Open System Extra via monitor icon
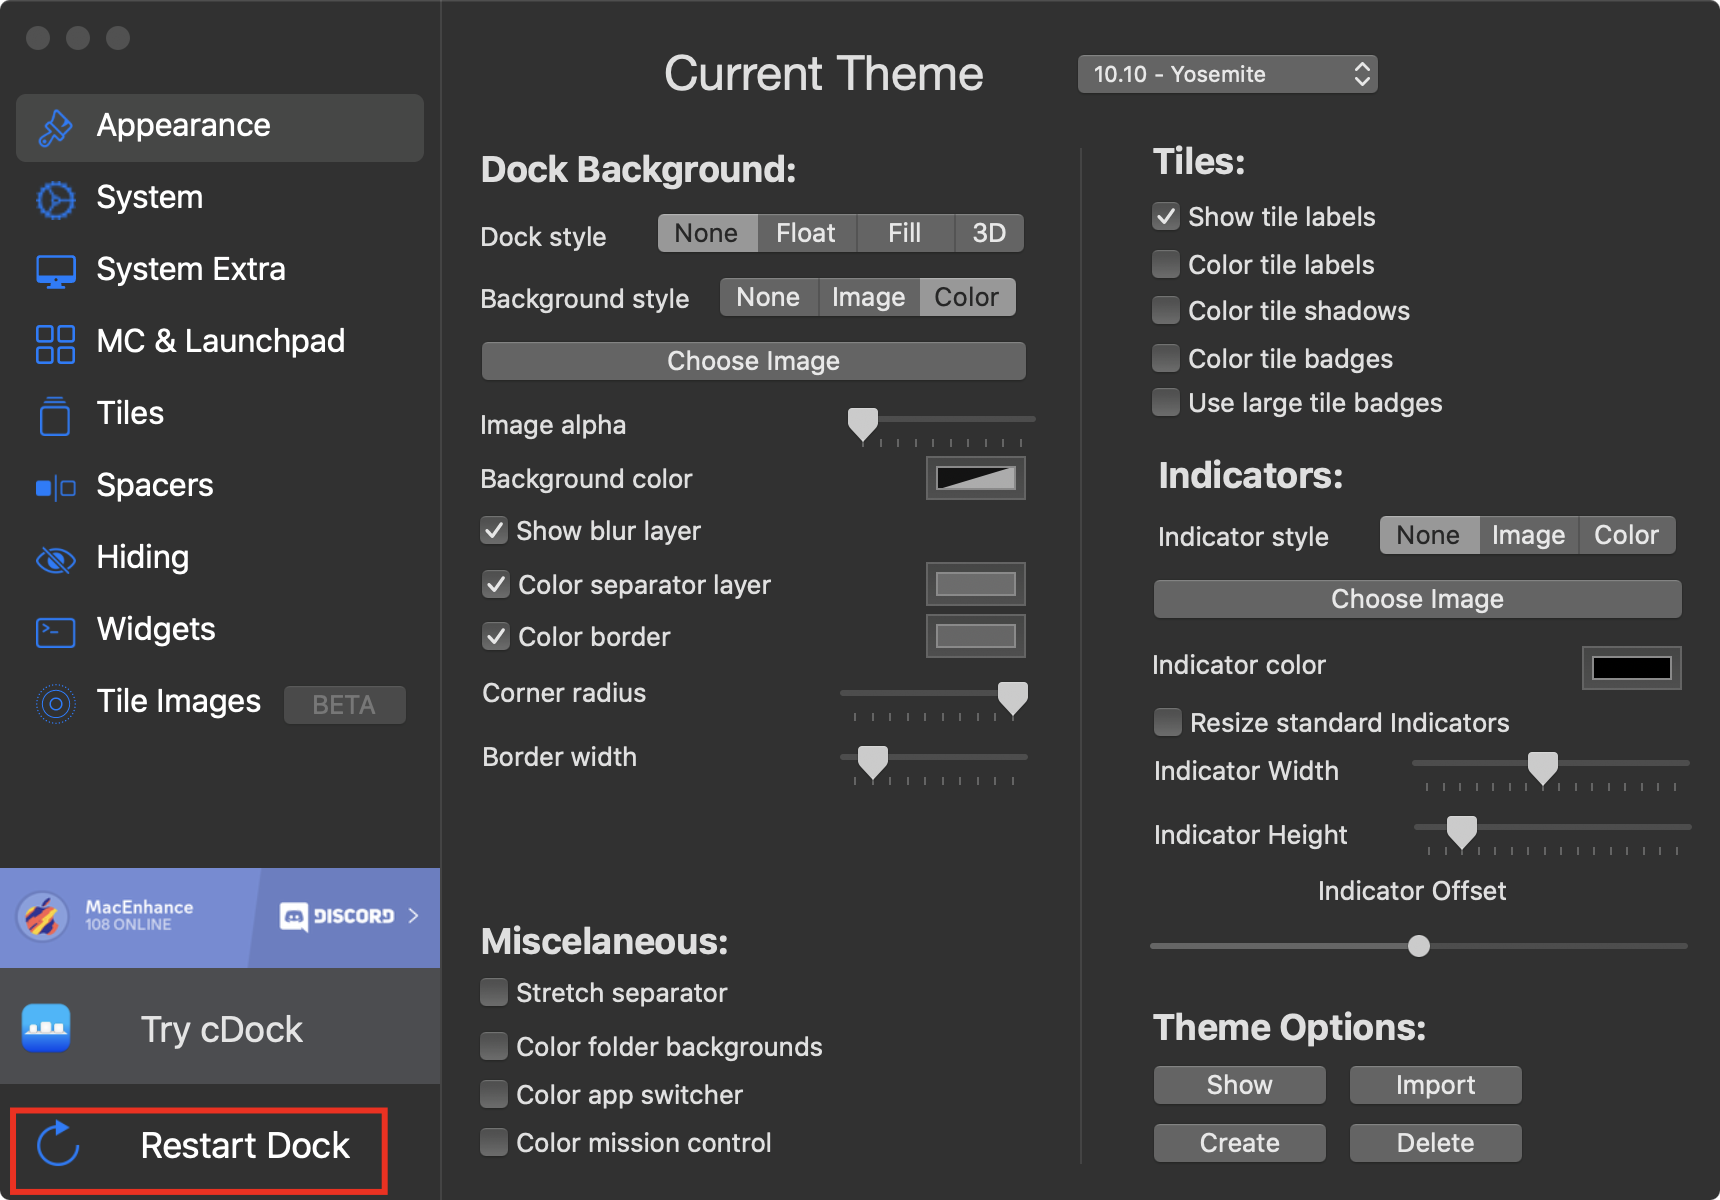 tap(55, 271)
